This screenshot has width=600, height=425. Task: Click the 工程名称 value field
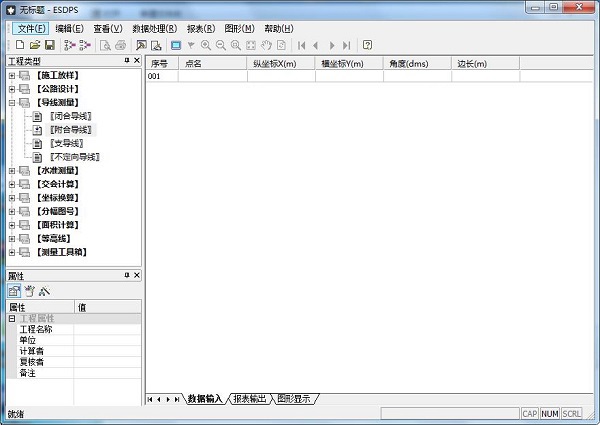[108, 329]
